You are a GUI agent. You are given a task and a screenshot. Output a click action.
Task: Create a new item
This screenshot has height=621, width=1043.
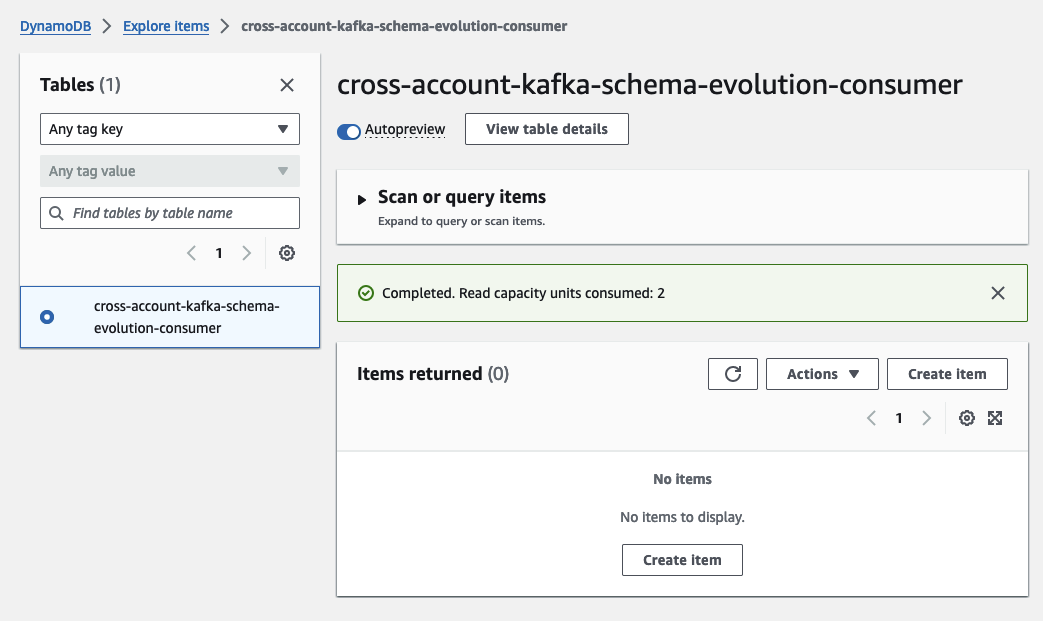pos(947,373)
